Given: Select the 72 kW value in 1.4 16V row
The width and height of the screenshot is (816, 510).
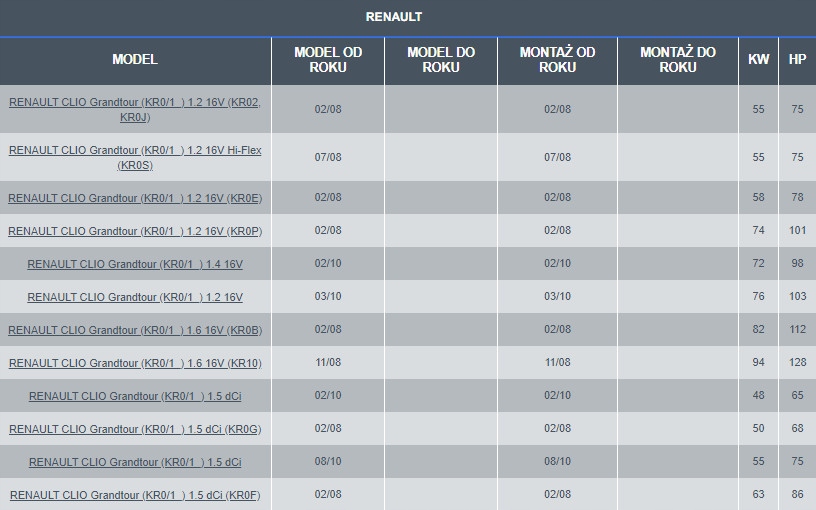Looking at the screenshot, I should coord(758,263).
